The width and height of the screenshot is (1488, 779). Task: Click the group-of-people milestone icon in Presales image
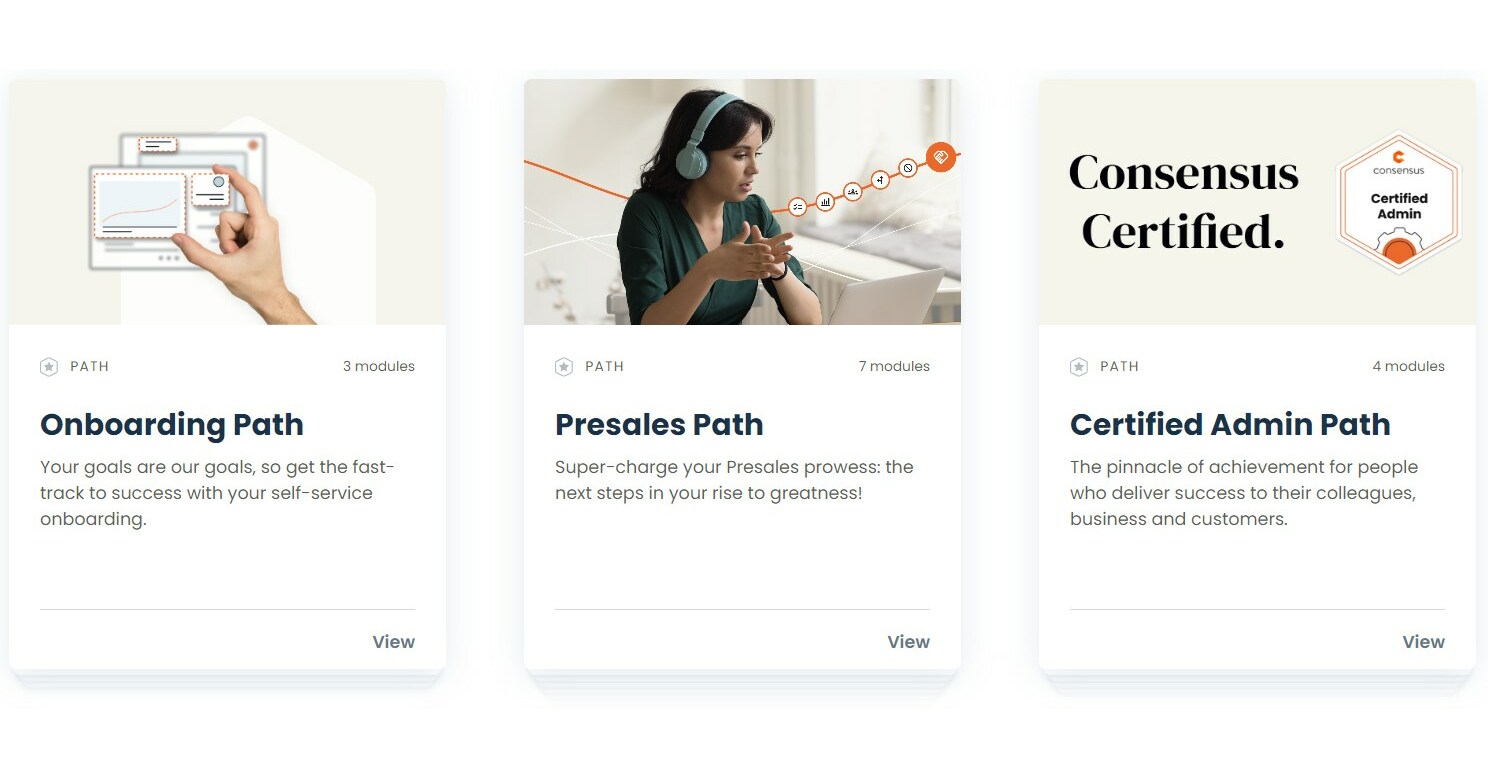(x=853, y=192)
